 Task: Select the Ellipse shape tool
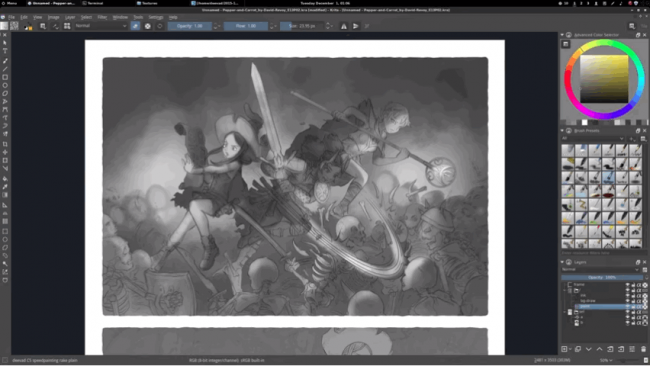tap(5, 85)
